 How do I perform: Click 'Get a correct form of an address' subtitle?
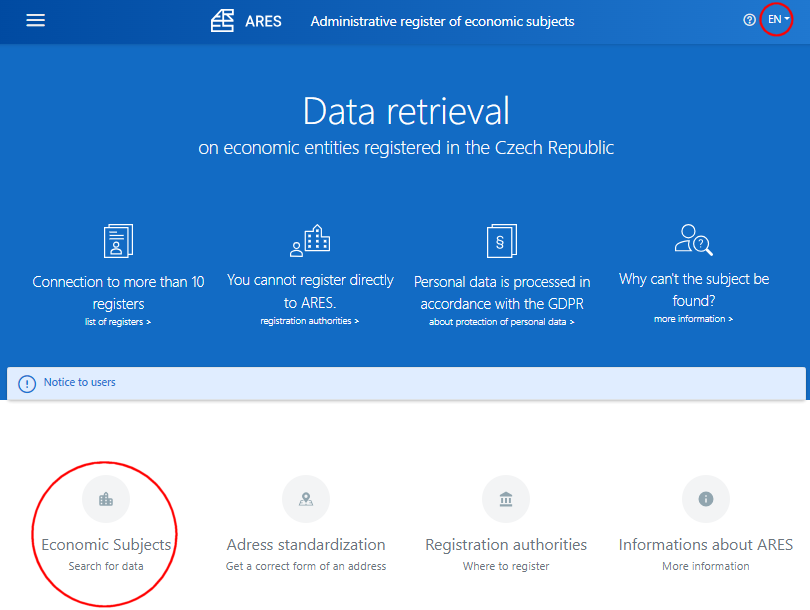coord(306,566)
